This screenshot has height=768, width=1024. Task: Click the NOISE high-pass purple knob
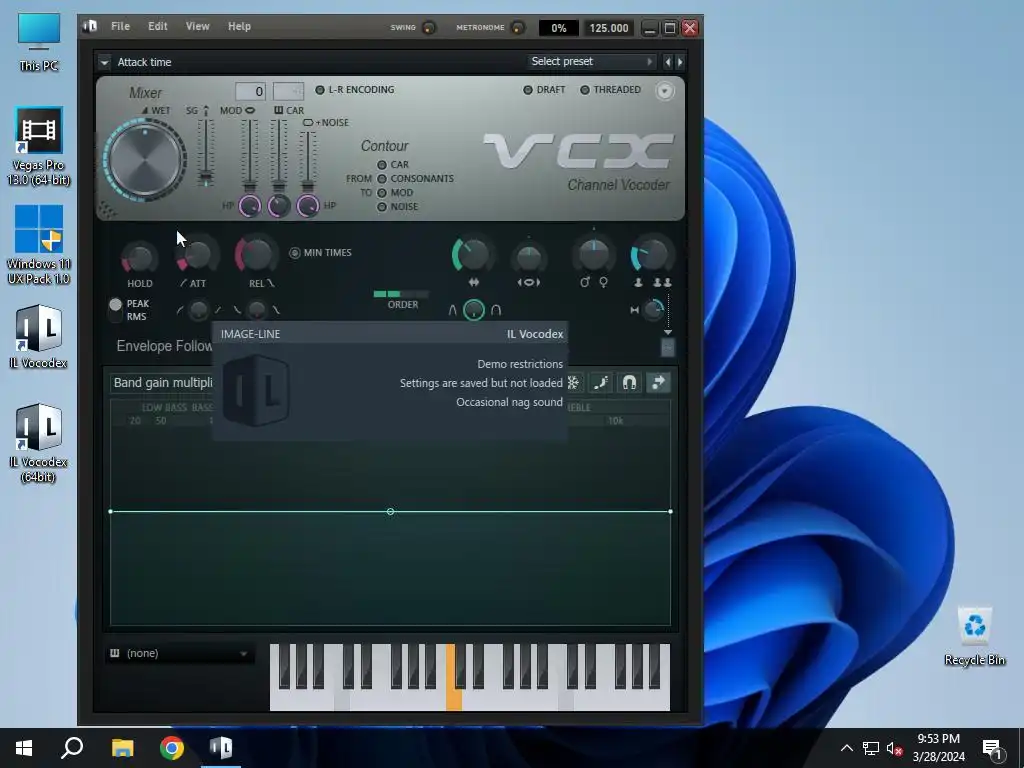click(308, 206)
